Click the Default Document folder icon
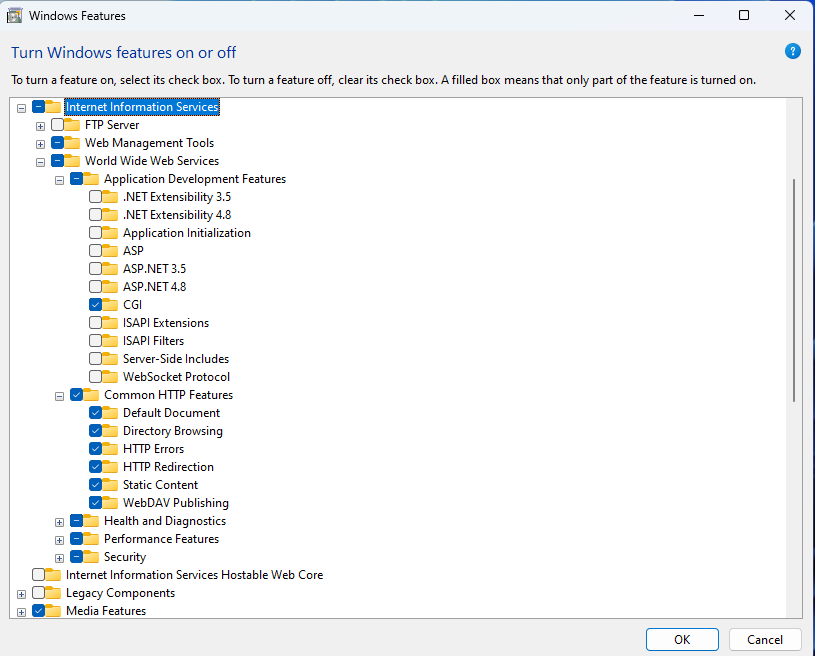Viewport: 815px width, 656px height. 110,413
